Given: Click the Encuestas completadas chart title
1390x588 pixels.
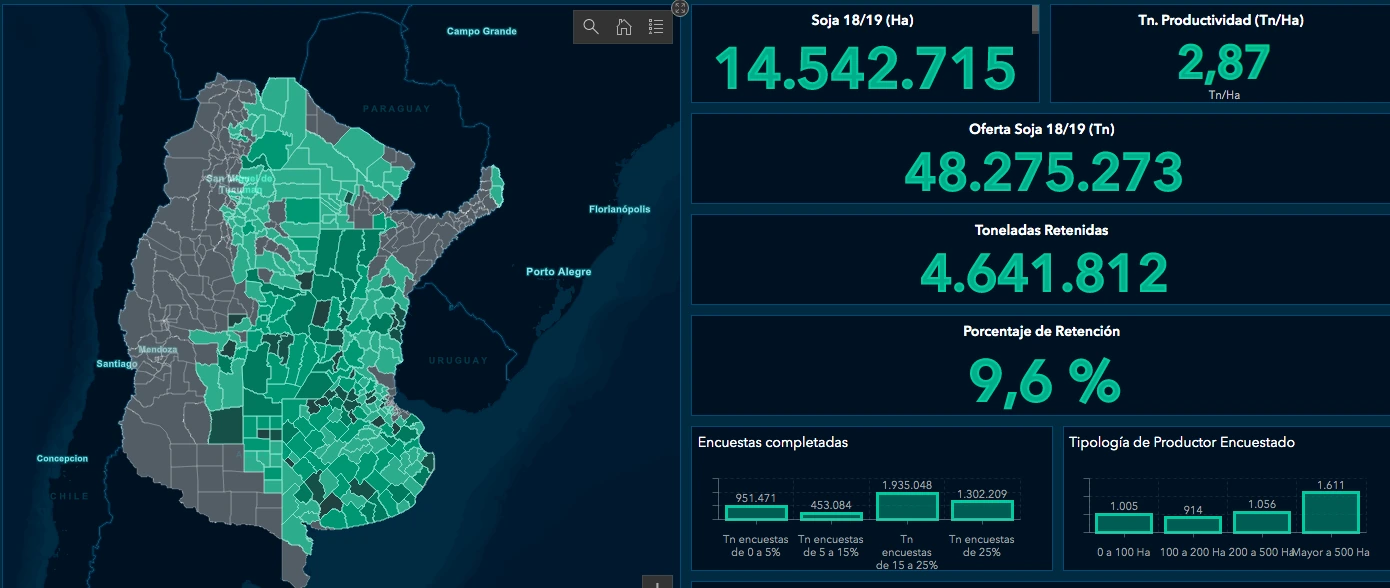Looking at the screenshot, I should point(773,442).
